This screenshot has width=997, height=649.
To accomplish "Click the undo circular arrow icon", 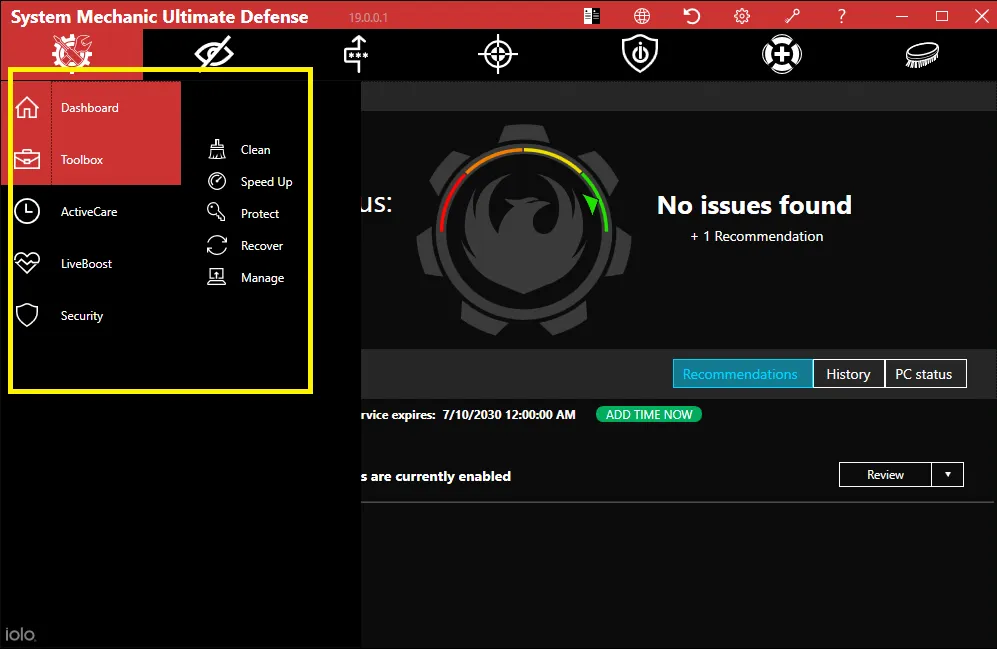I will tap(692, 16).
